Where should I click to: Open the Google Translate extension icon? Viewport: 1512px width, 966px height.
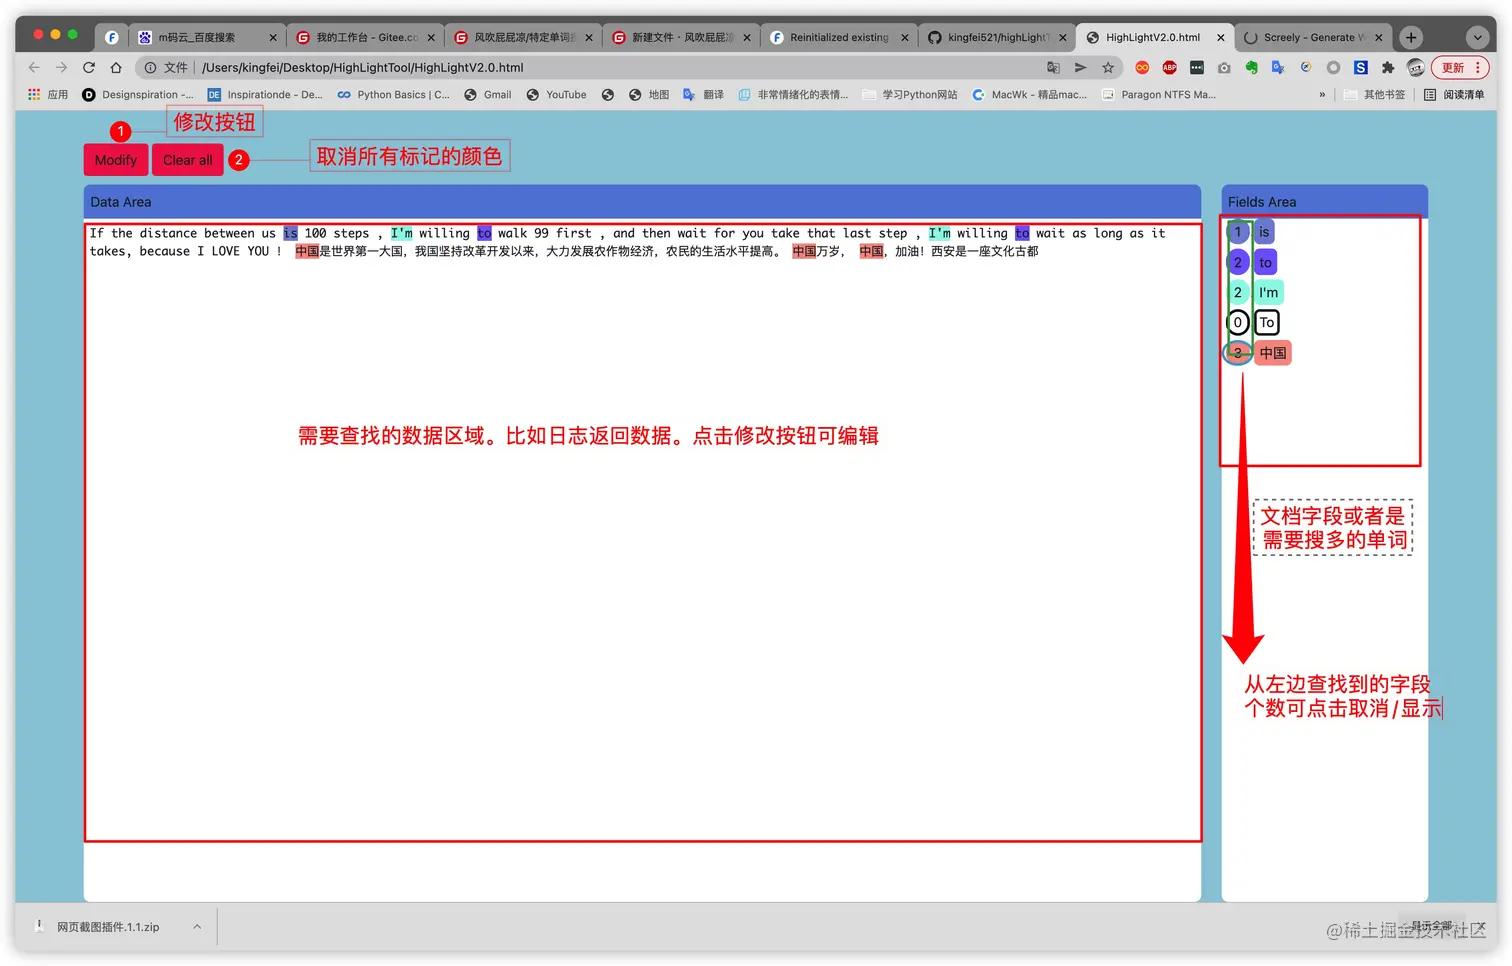pos(1278,67)
